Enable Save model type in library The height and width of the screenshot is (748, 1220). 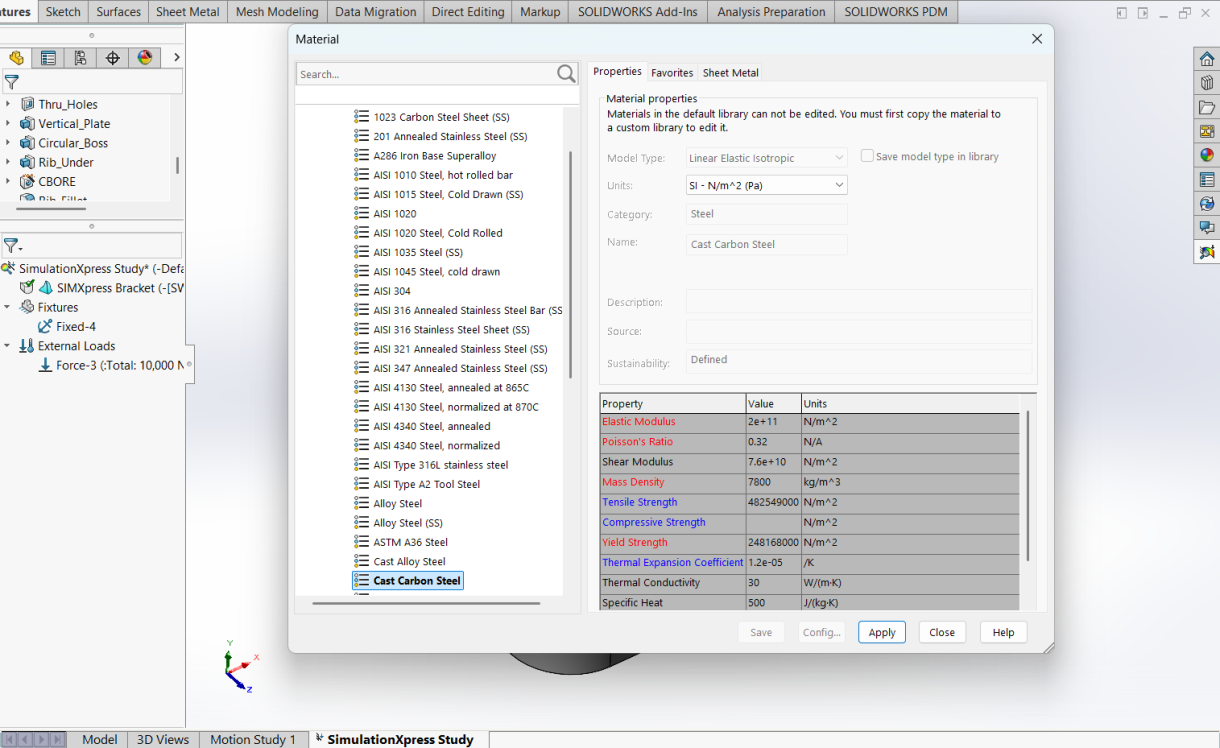(867, 154)
